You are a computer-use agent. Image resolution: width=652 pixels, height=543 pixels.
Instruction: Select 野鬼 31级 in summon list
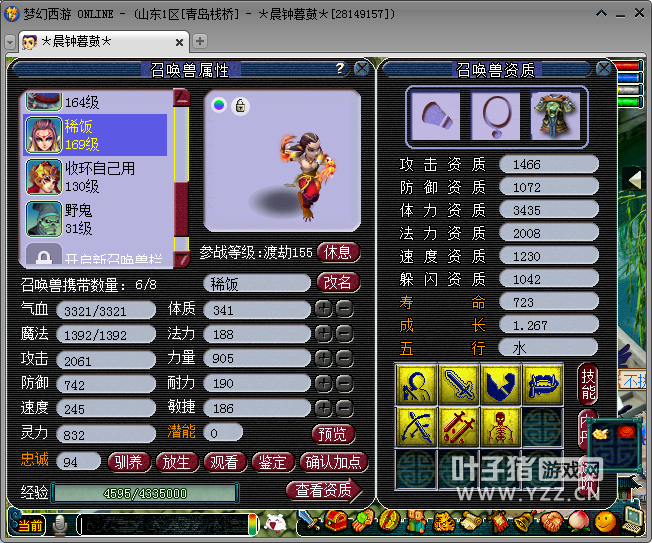coord(95,219)
